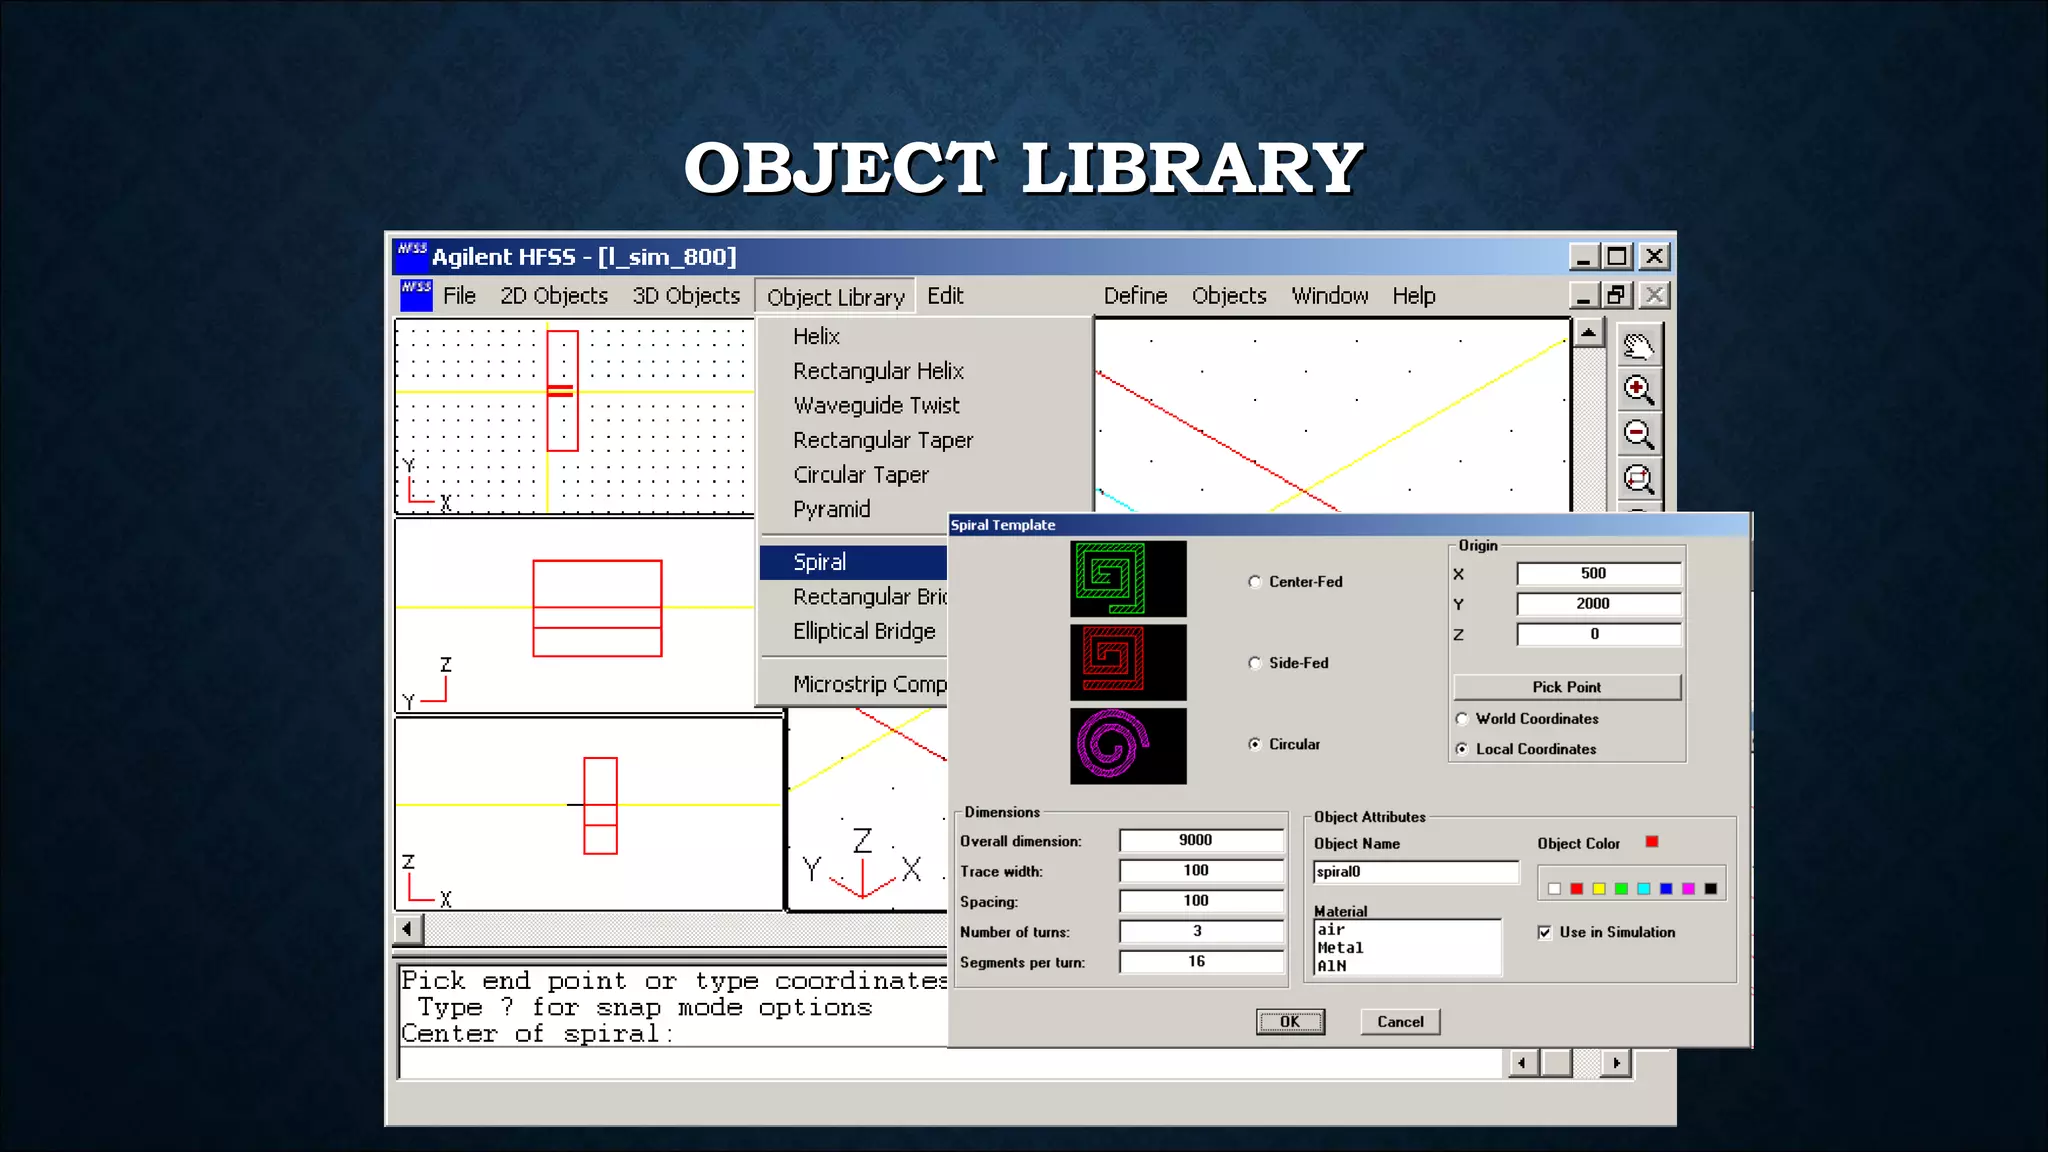Image resolution: width=2048 pixels, height=1152 pixels.
Task: Click the zoom in magnifier icon
Action: [x=1638, y=390]
